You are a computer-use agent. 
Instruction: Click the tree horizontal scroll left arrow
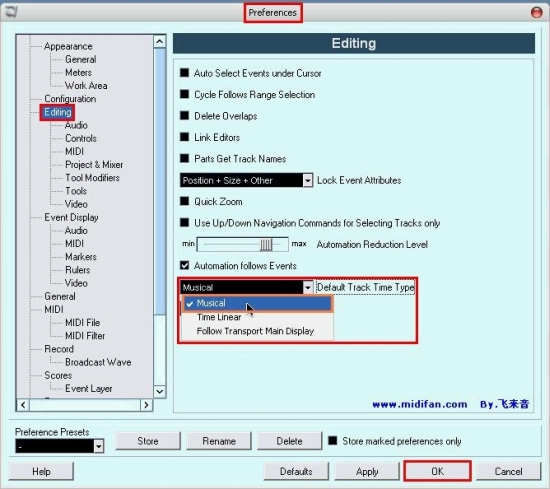pyautogui.click(x=23, y=405)
